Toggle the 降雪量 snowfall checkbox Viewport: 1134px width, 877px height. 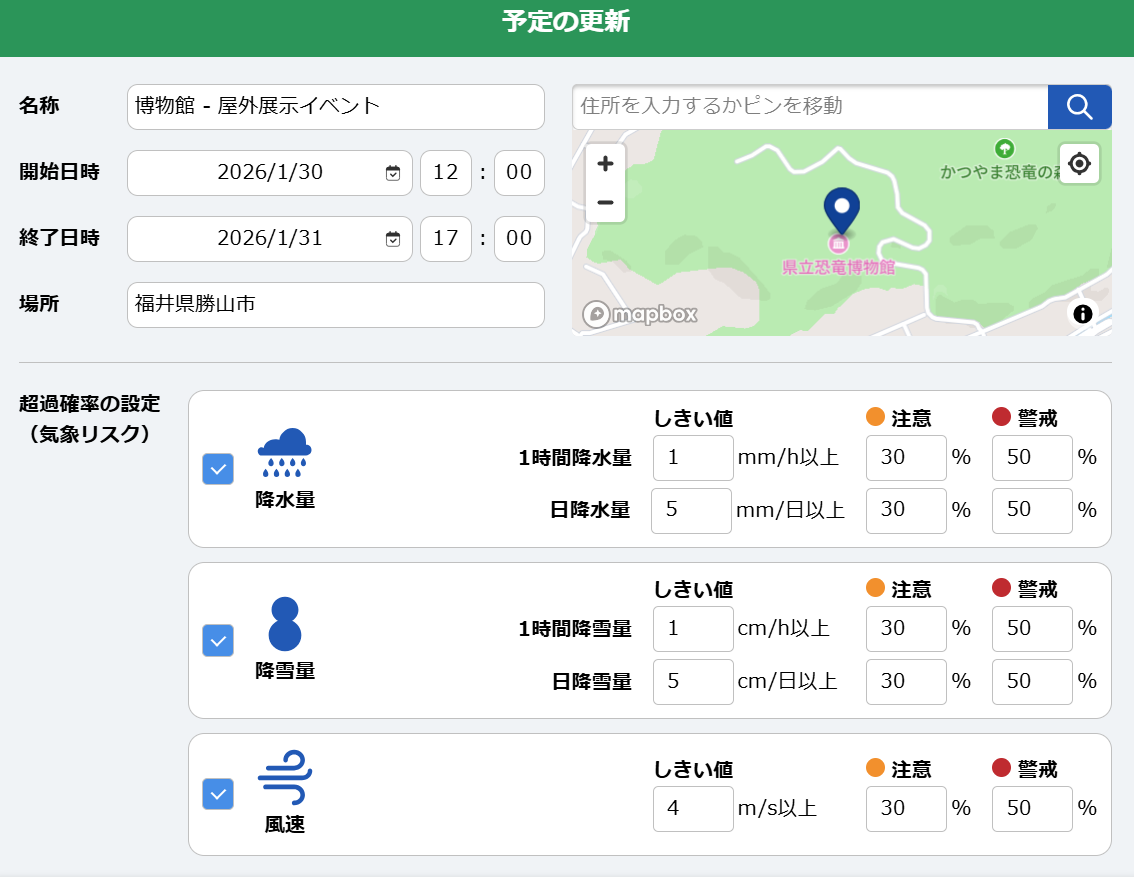[218, 640]
